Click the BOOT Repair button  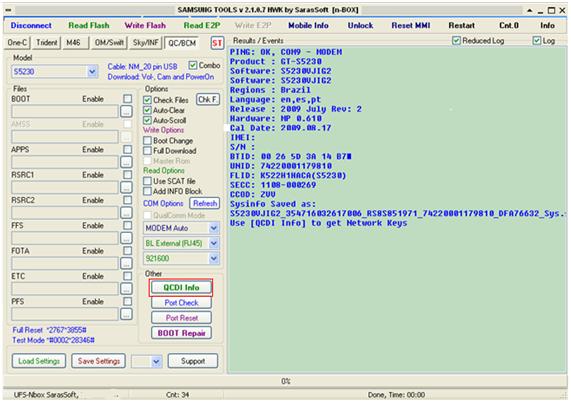pyautogui.click(x=181, y=333)
